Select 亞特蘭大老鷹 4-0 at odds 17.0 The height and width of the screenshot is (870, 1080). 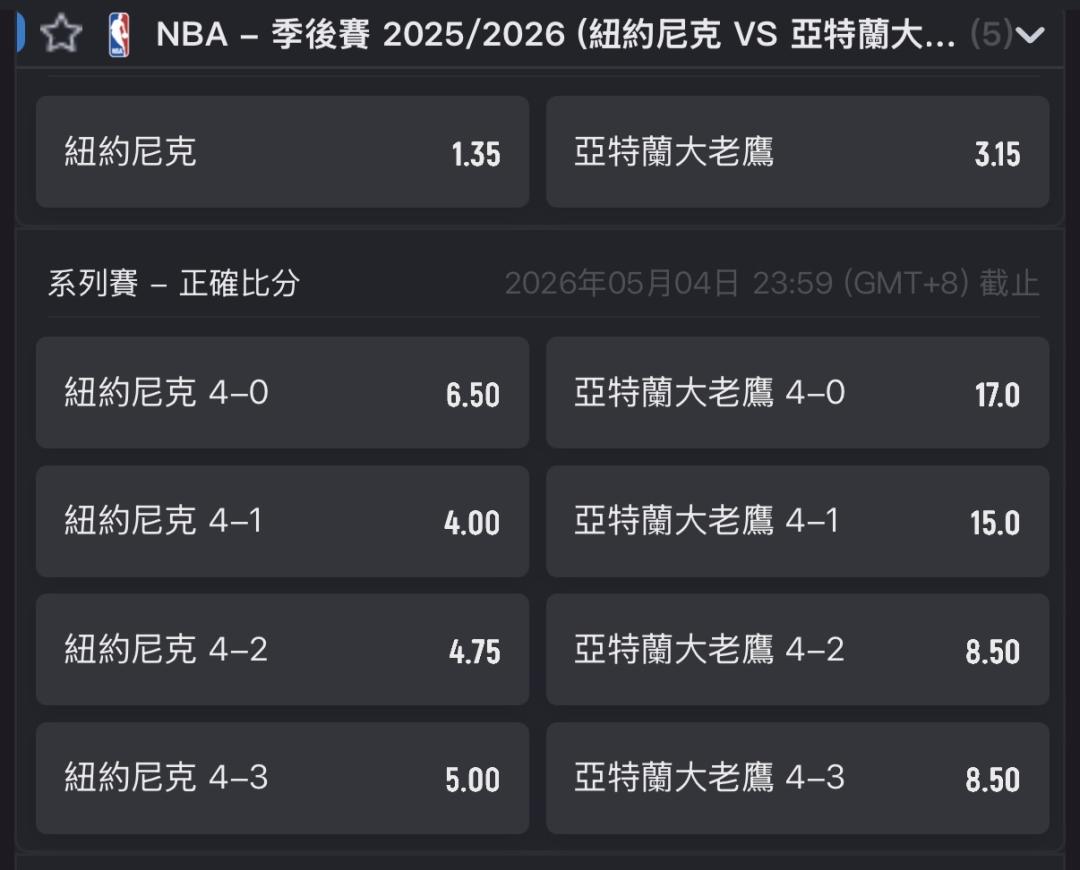pos(797,393)
